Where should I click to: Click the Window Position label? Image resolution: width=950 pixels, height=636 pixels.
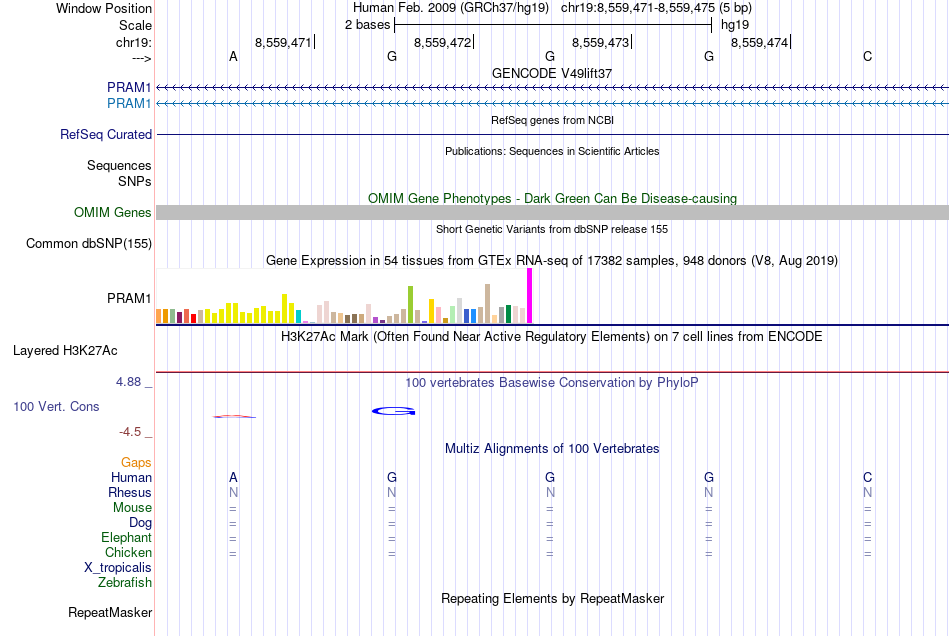click(104, 8)
